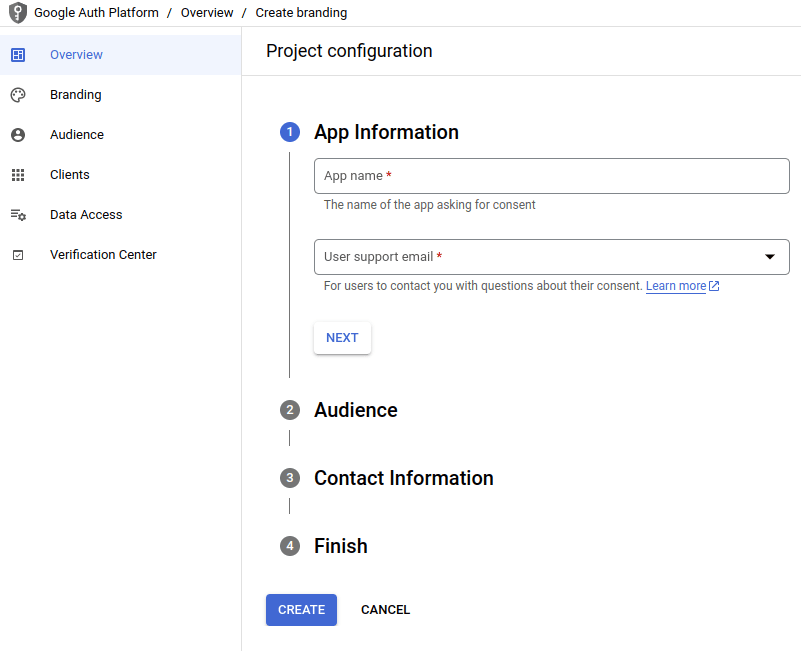
Task: Click the Data Access settings icon
Action: point(18,215)
